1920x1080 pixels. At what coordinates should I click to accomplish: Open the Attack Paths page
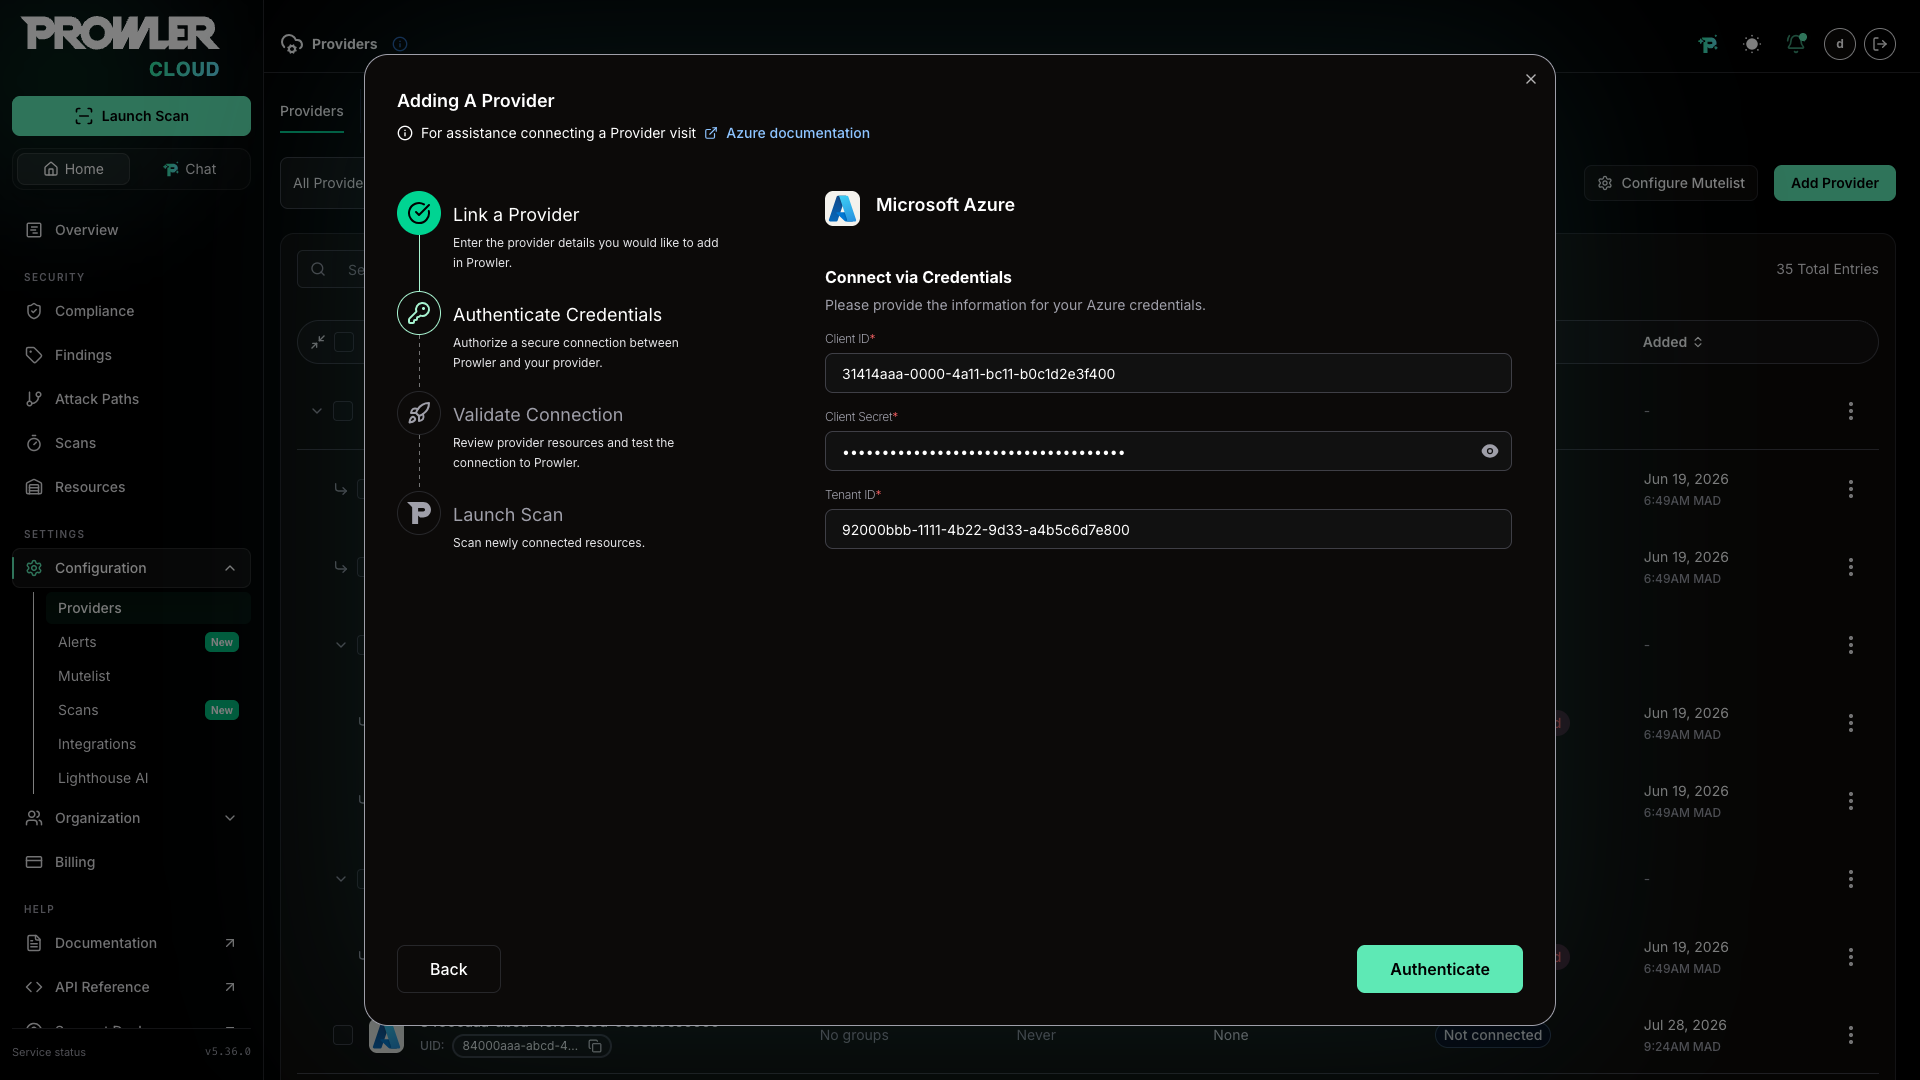[131, 399]
